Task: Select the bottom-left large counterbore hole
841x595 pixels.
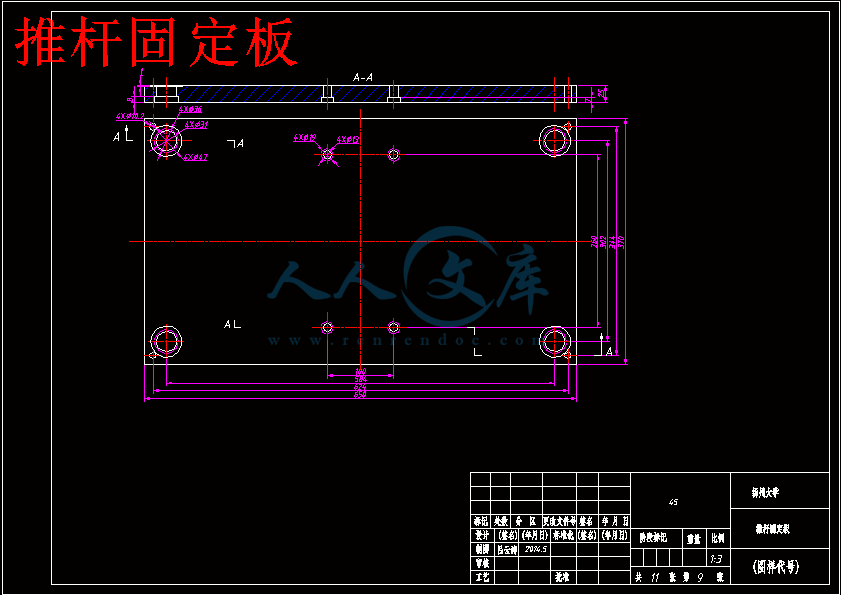Action: coord(166,341)
